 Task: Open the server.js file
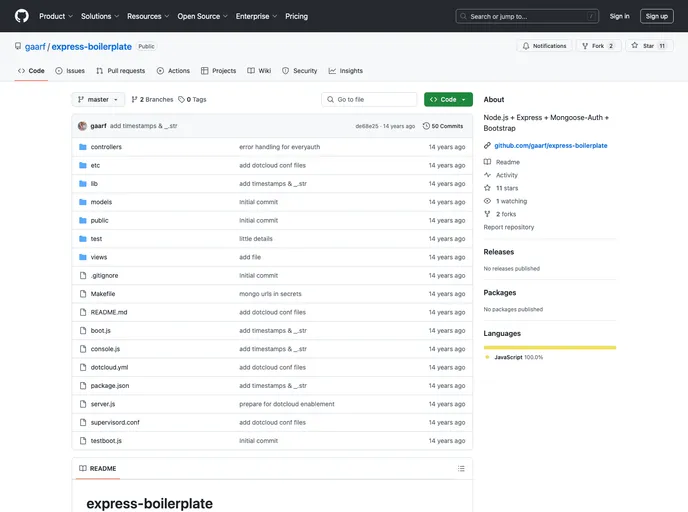103,404
